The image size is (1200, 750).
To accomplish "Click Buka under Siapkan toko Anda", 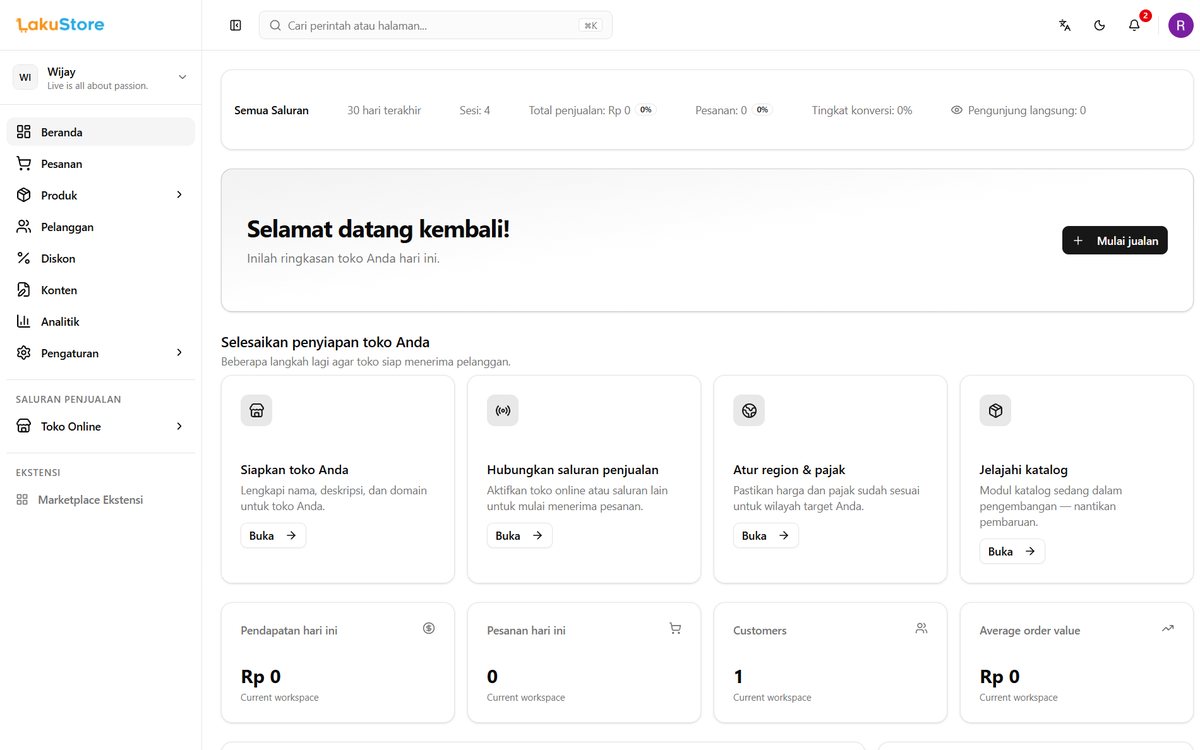I will click(273, 536).
